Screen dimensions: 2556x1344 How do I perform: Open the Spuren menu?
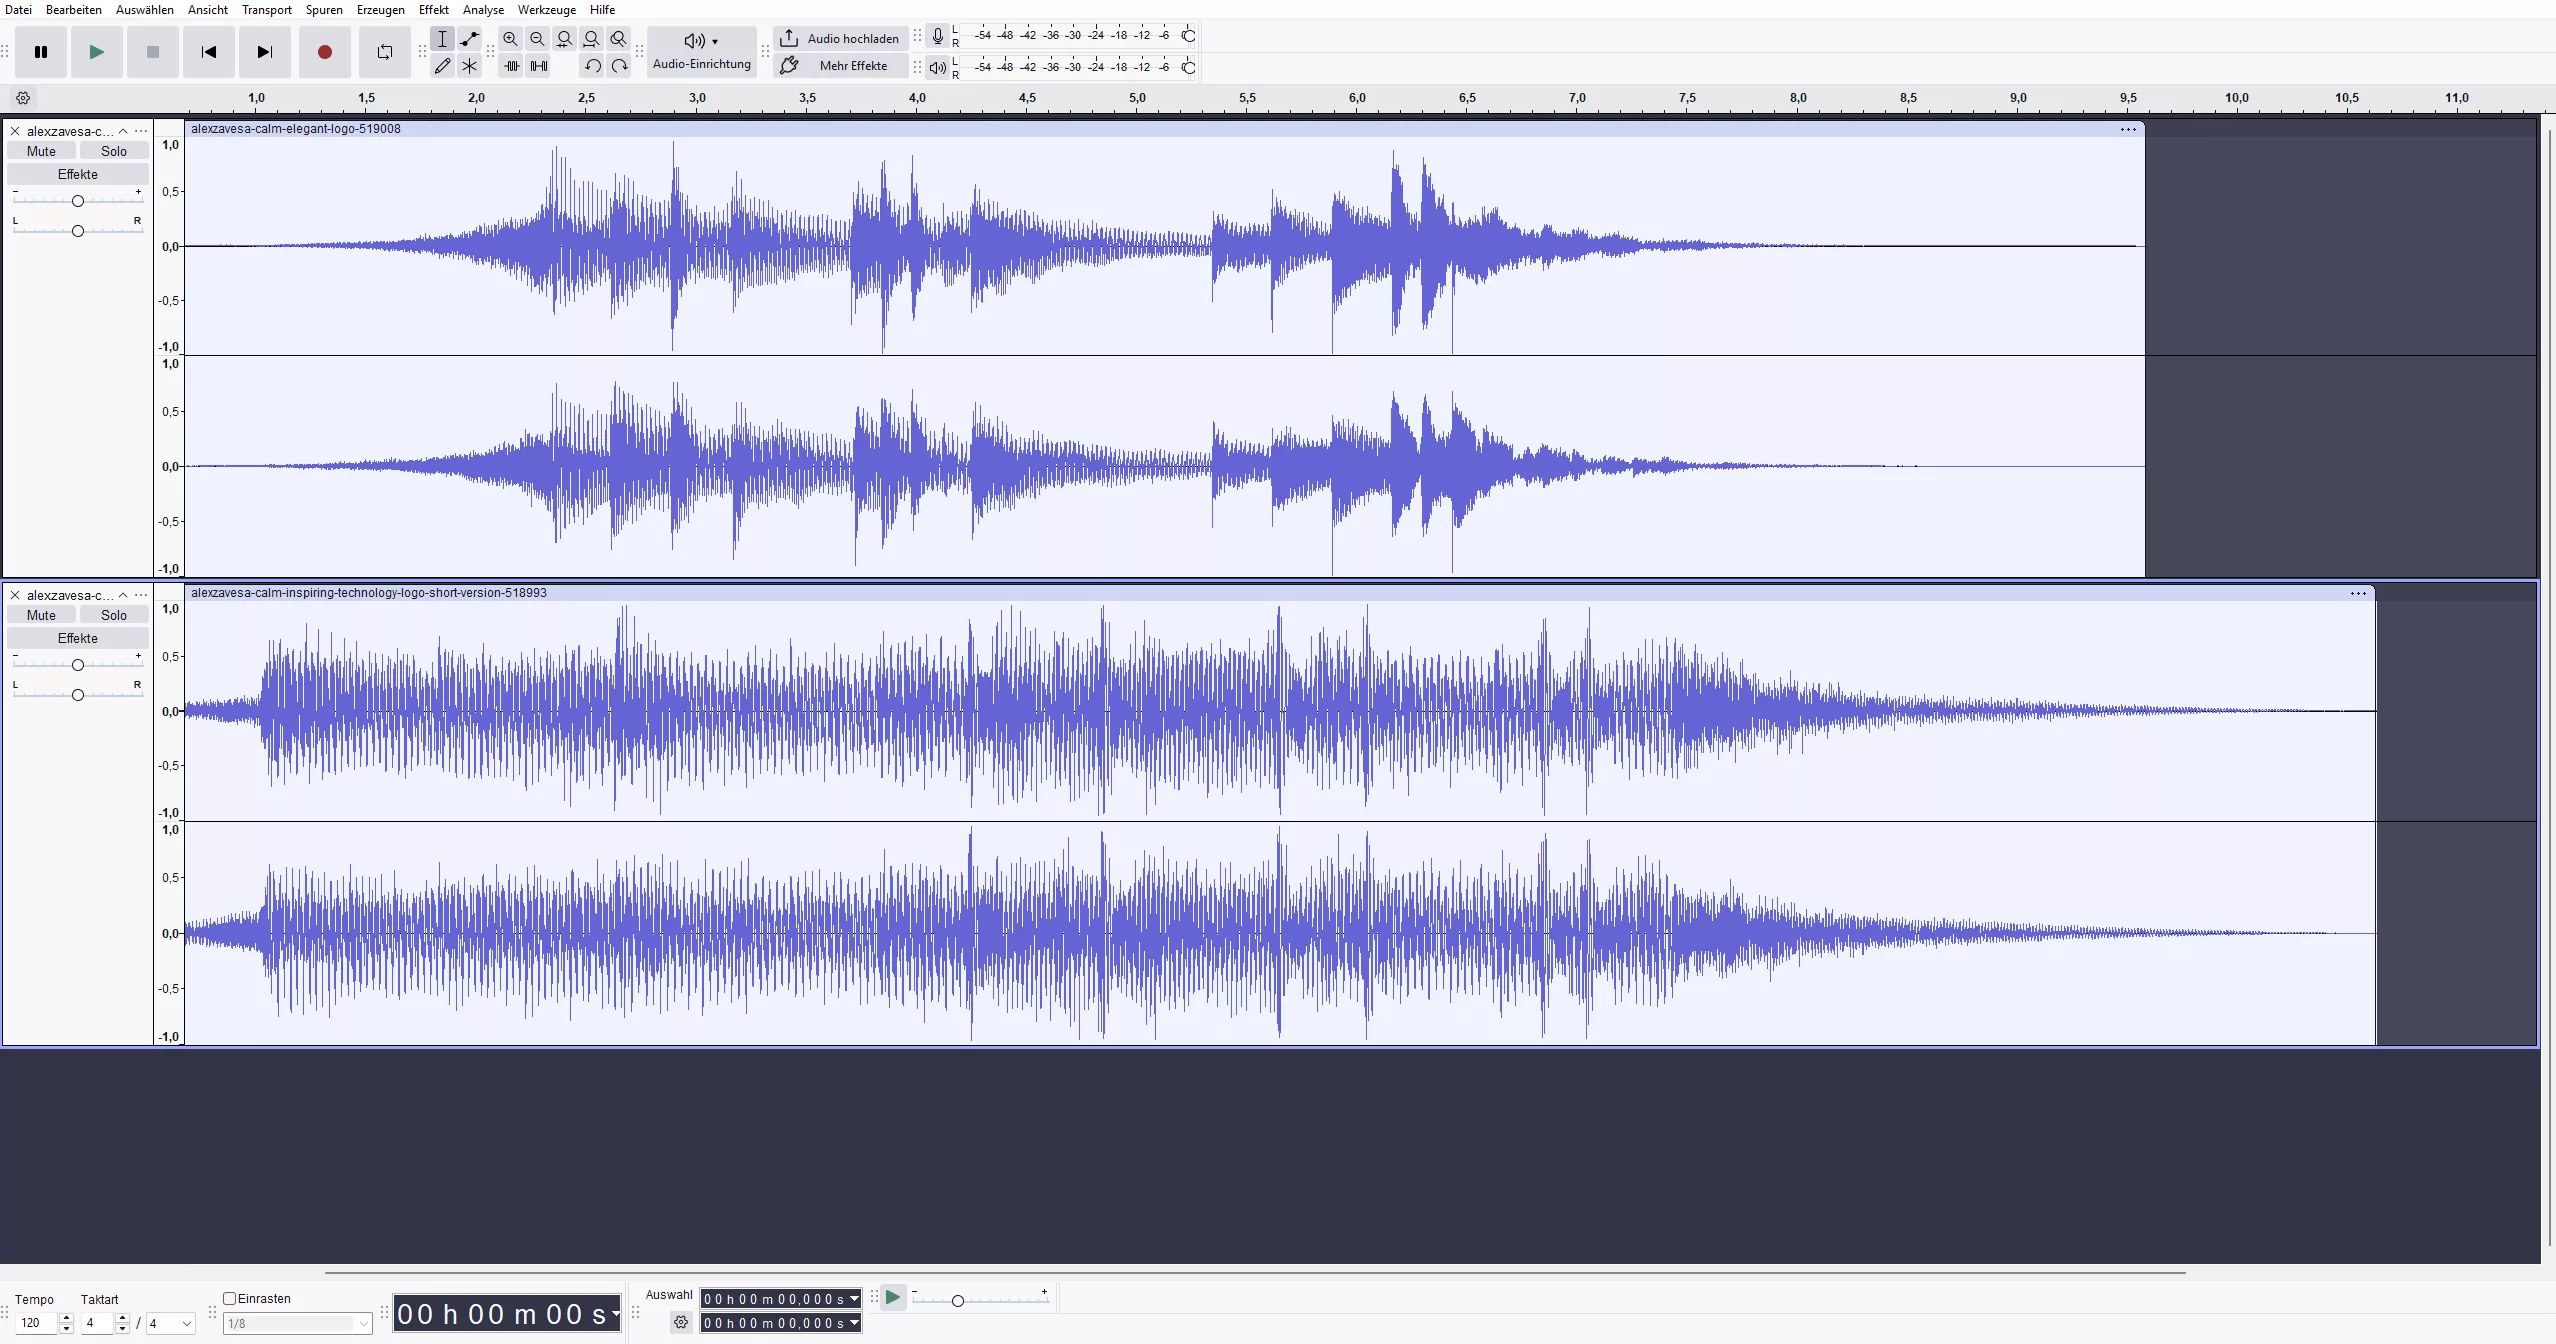pos(324,10)
